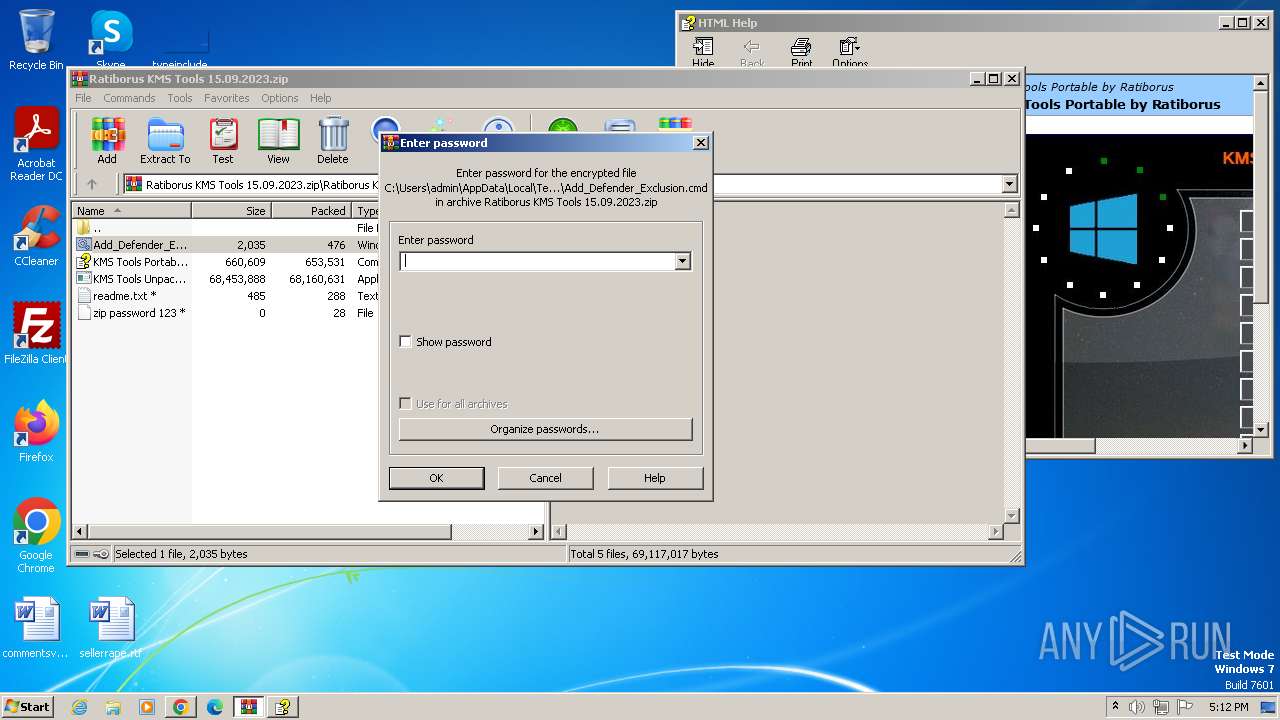
Task: Click the HTML Help taskbar button
Action: [284, 707]
